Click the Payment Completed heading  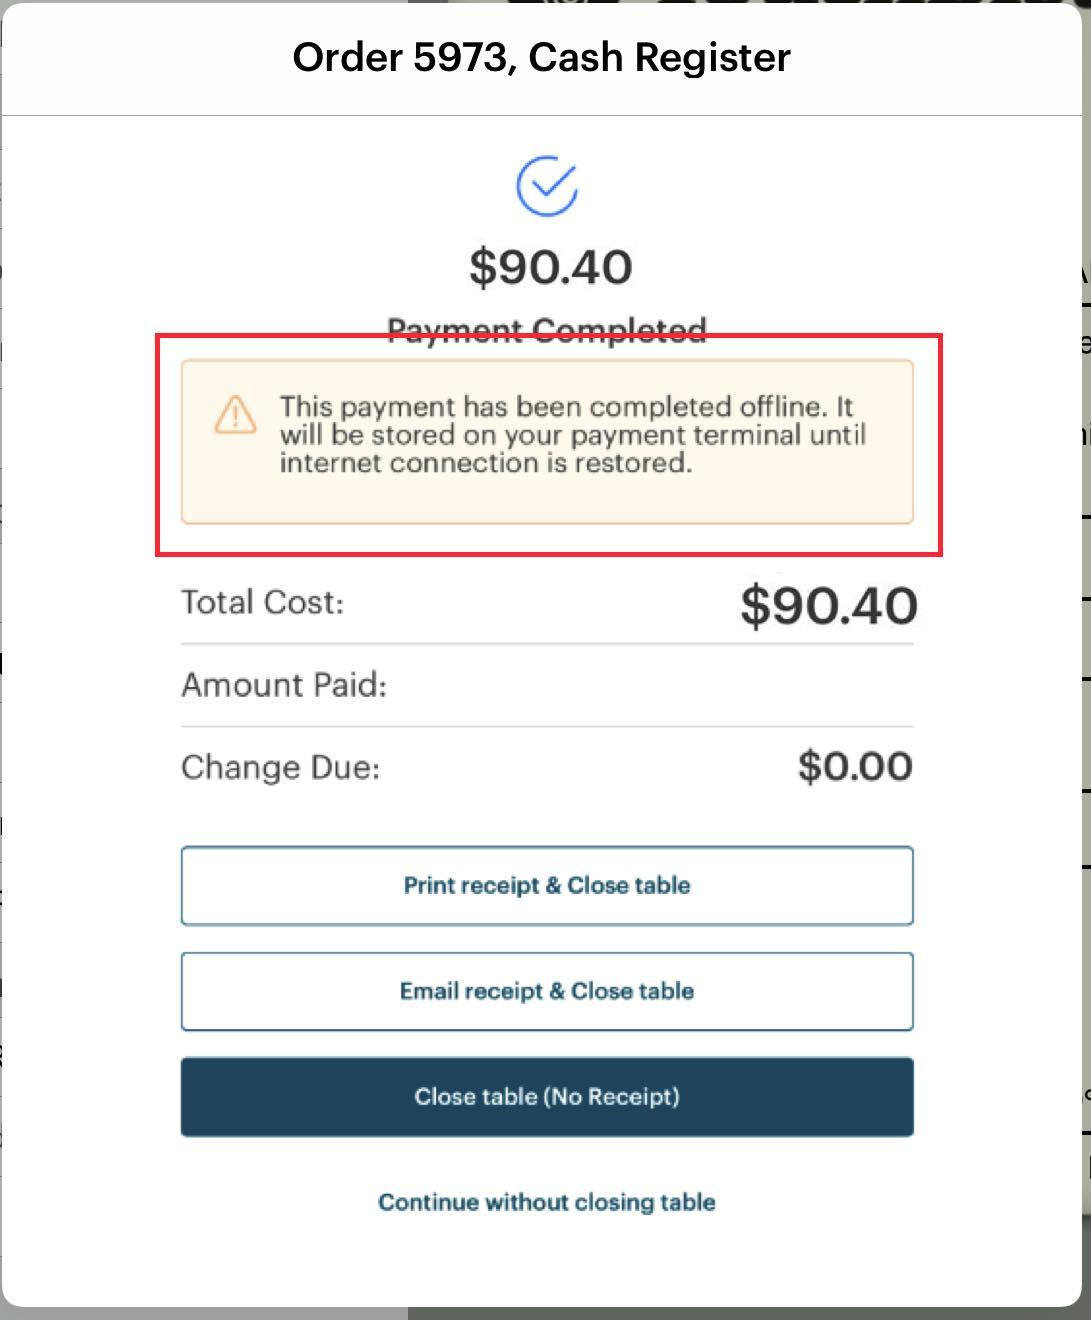click(547, 328)
